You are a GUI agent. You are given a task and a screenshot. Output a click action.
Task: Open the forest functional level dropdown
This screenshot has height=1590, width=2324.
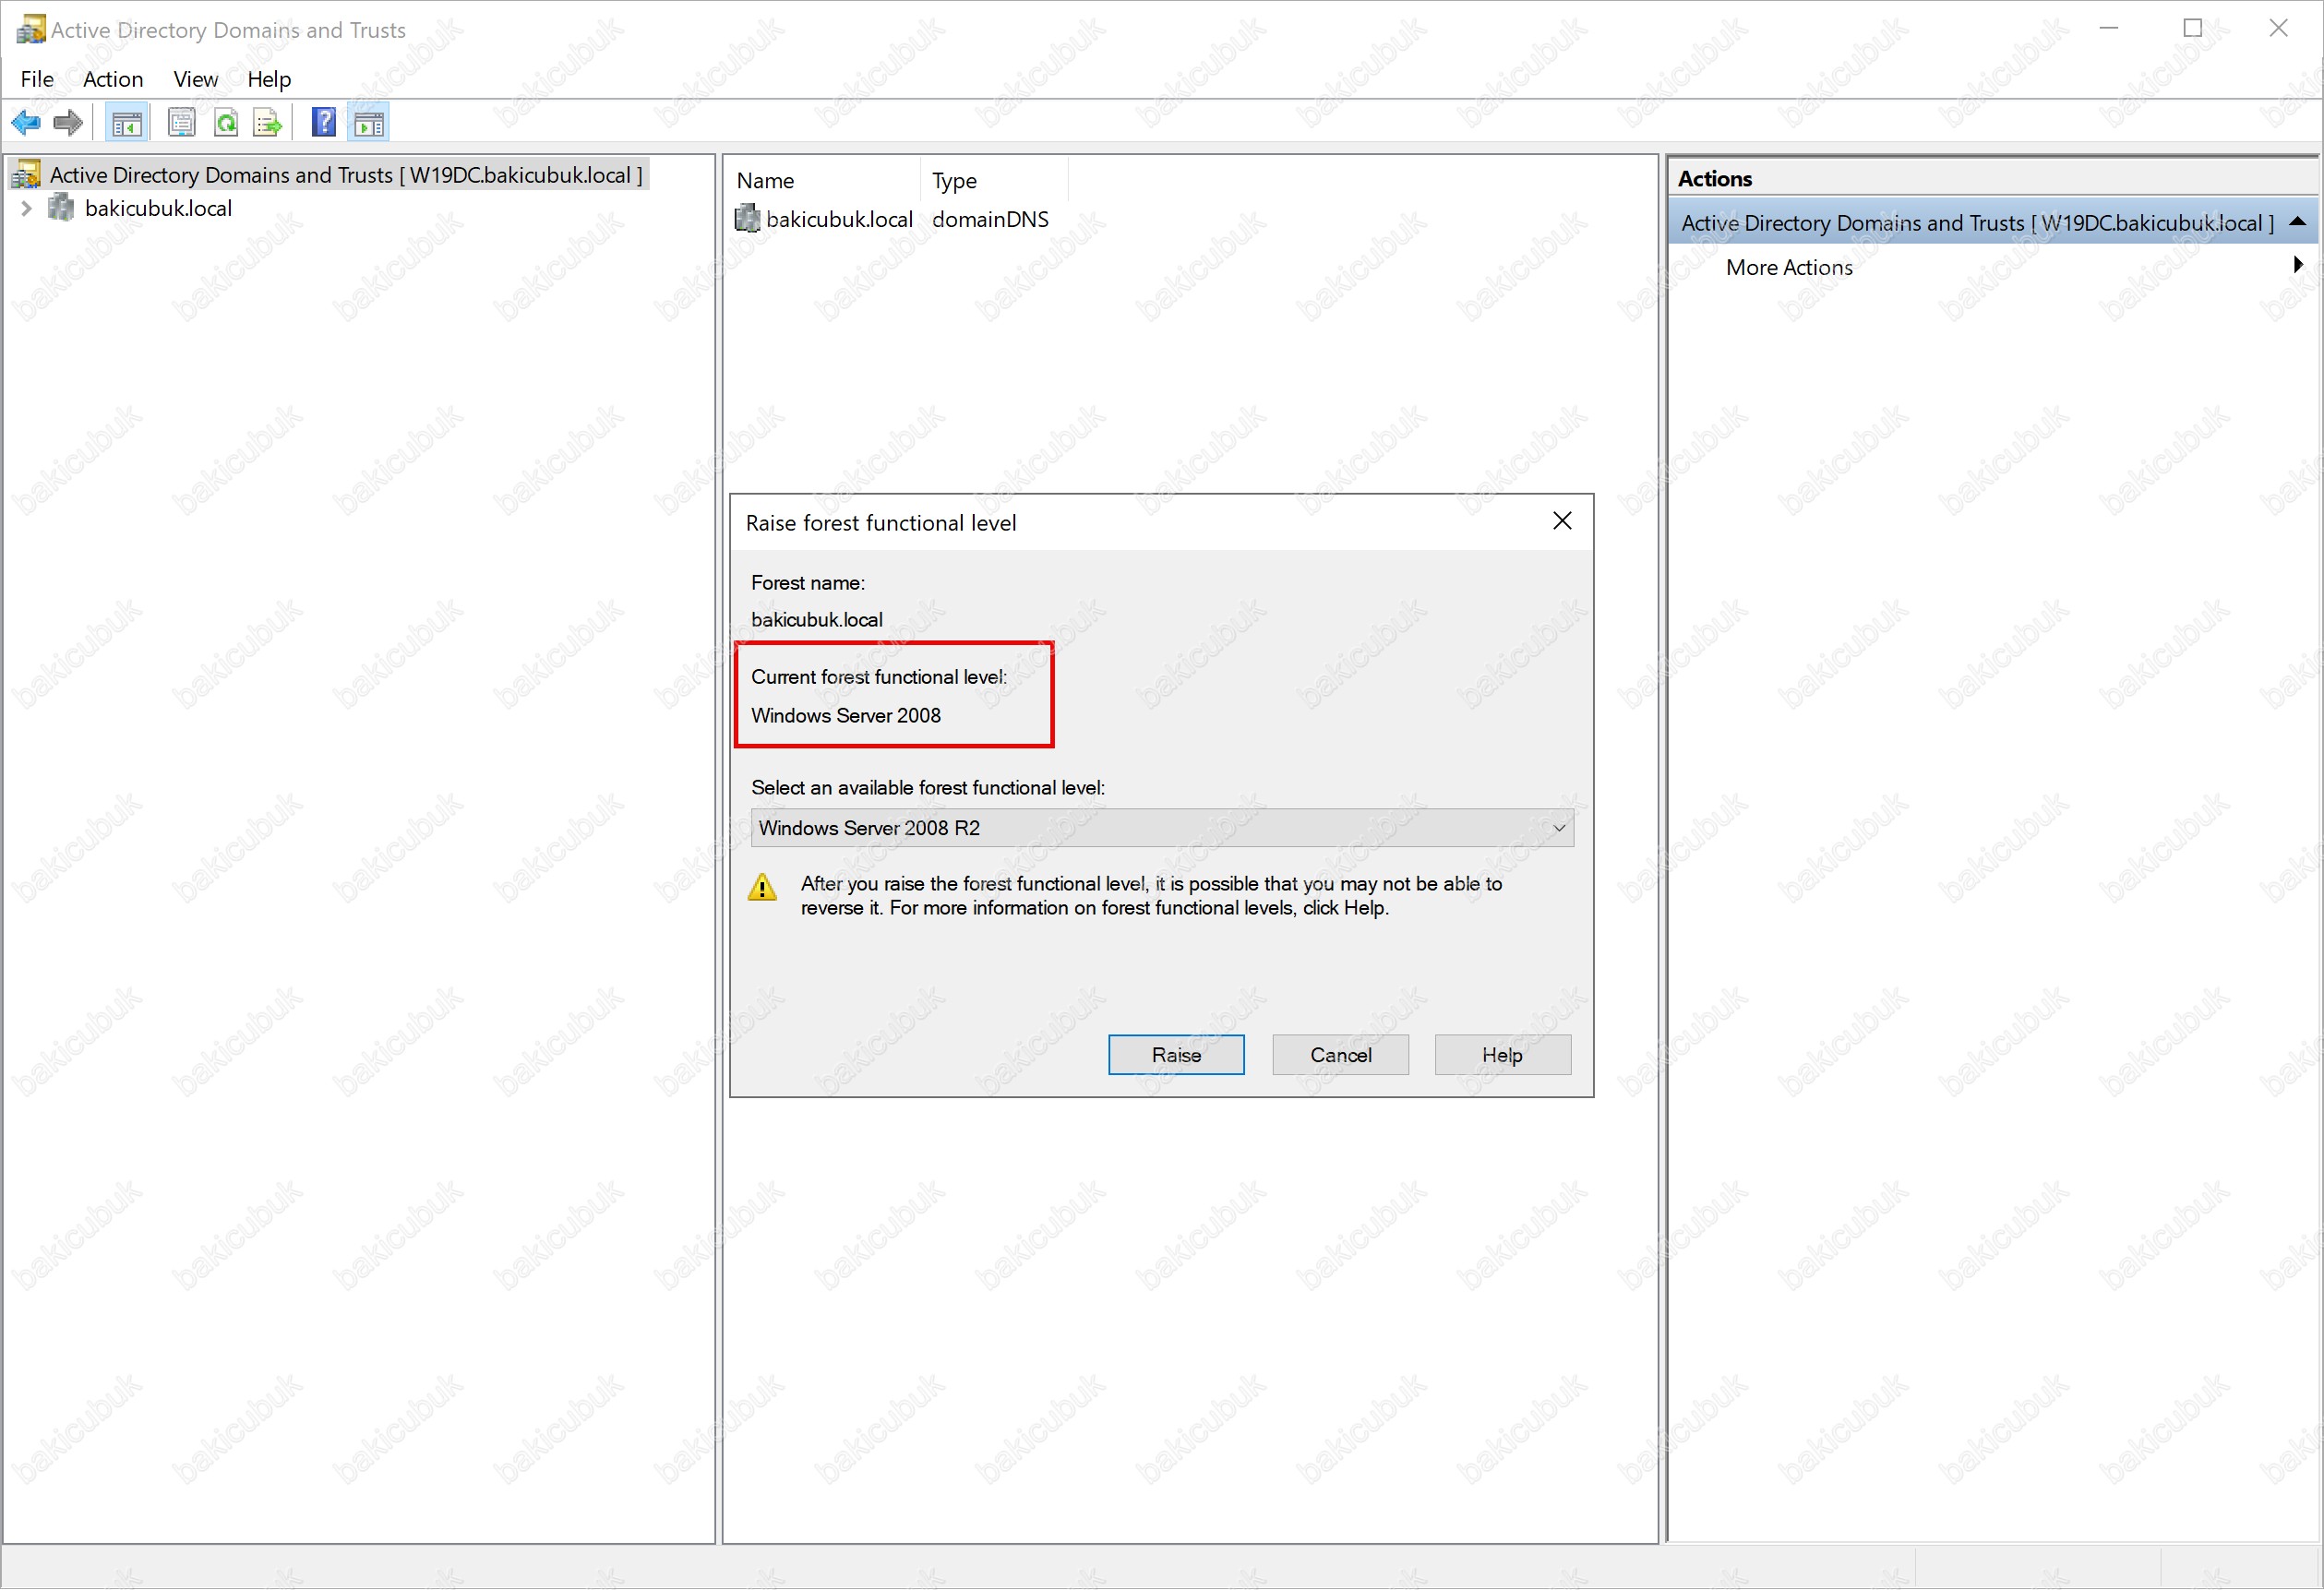[1162, 828]
